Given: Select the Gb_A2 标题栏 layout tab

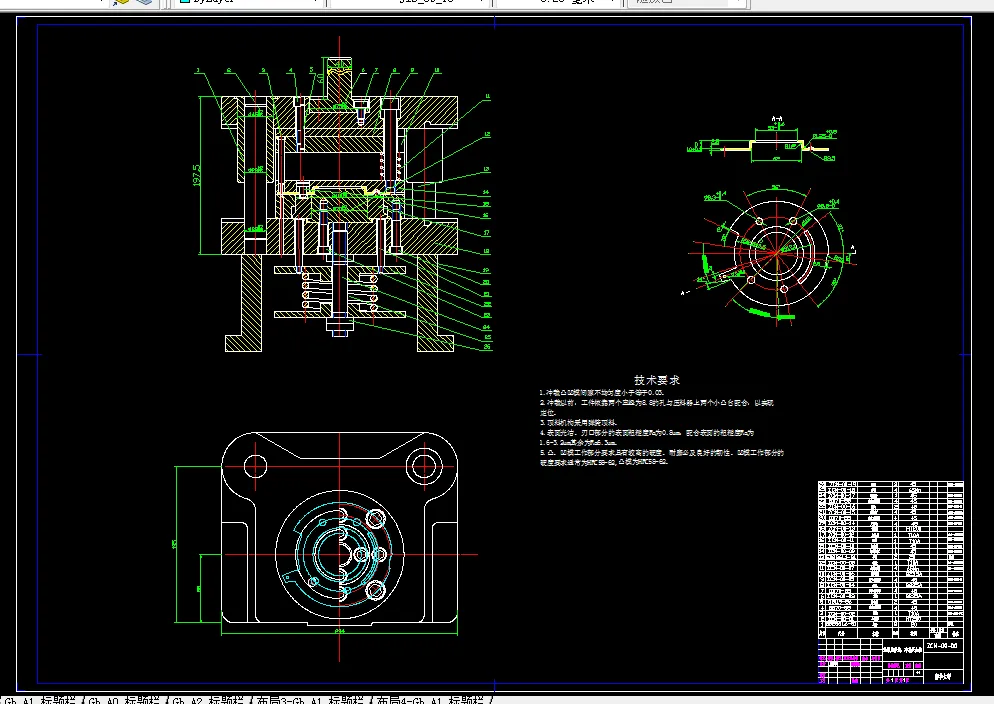Looking at the screenshot, I should [x=208, y=700].
